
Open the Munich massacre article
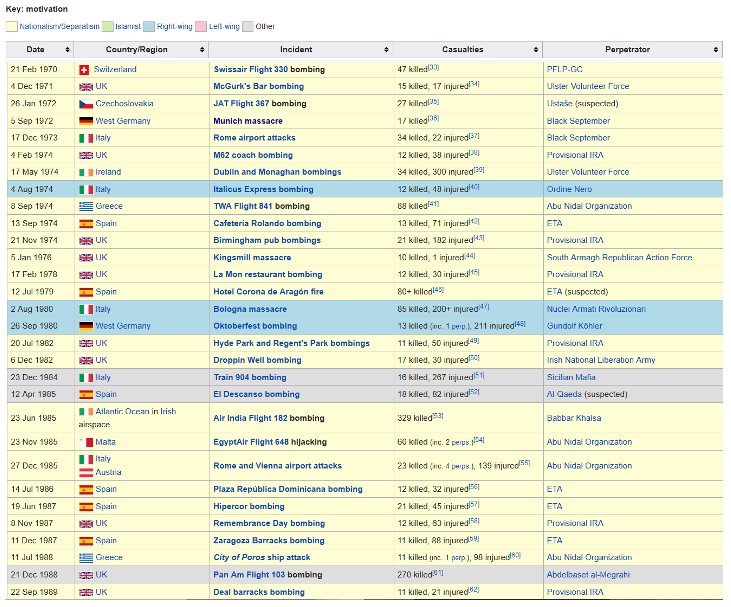coord(248,121)
